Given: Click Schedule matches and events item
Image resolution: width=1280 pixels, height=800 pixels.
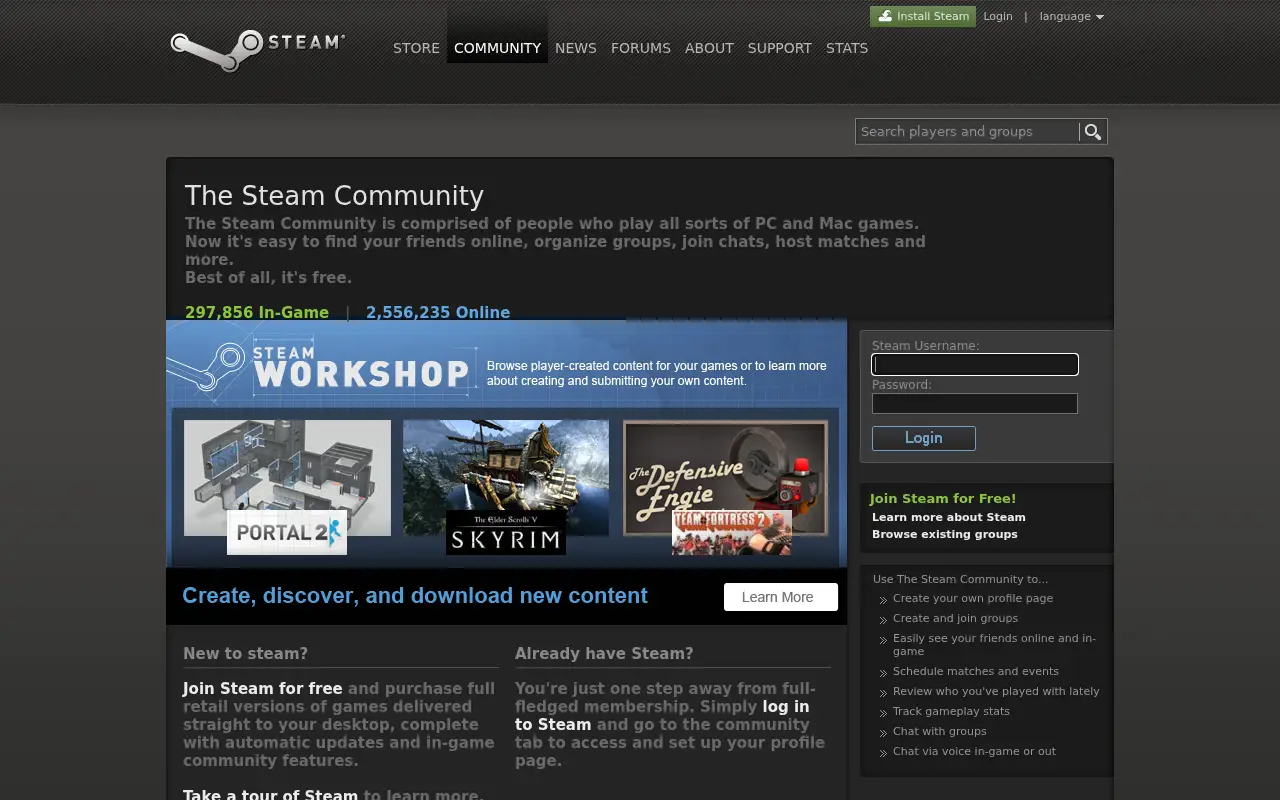Looking at the screenshot, I should pos(976,671).
